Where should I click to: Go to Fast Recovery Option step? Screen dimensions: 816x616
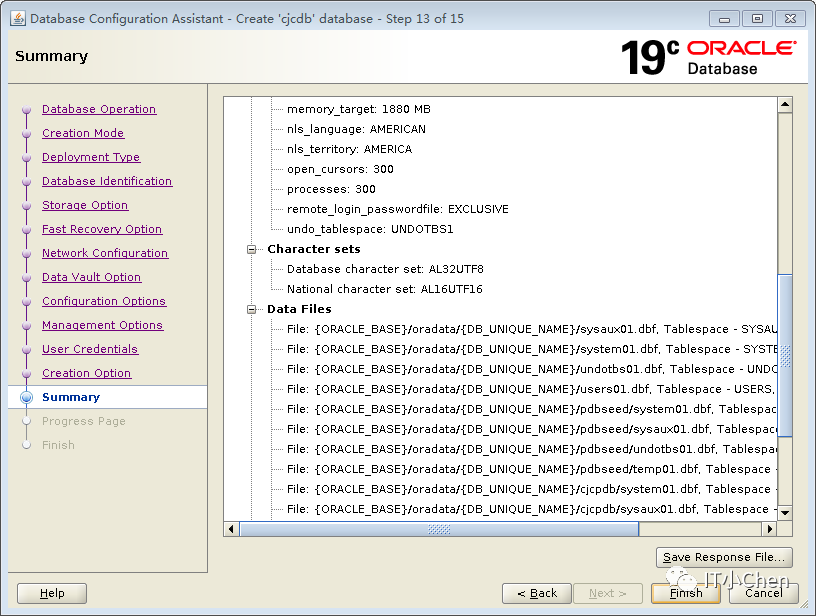coord(102,229)
